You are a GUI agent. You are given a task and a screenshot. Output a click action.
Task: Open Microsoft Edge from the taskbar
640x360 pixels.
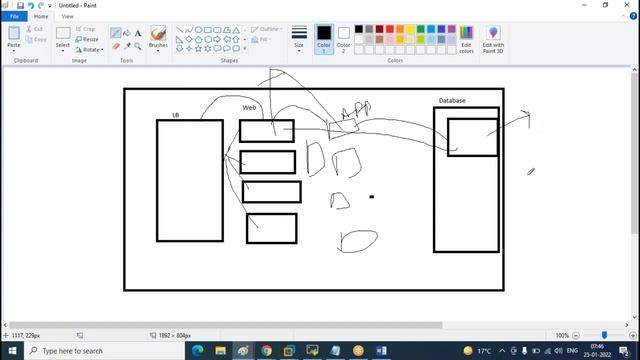(198, 351)
